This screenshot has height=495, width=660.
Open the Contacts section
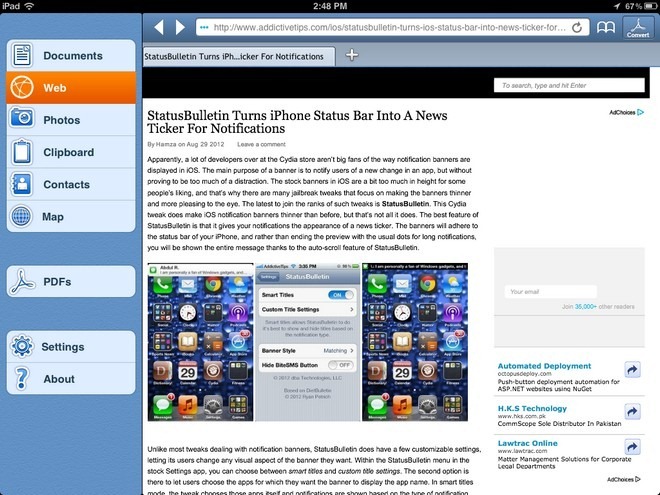(x=71, y=184)
